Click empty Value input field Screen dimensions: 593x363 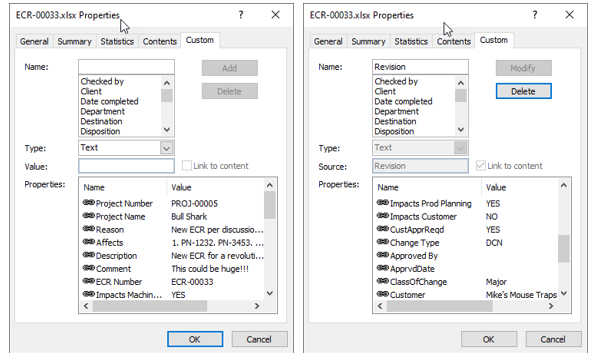[x=126, y=166]
